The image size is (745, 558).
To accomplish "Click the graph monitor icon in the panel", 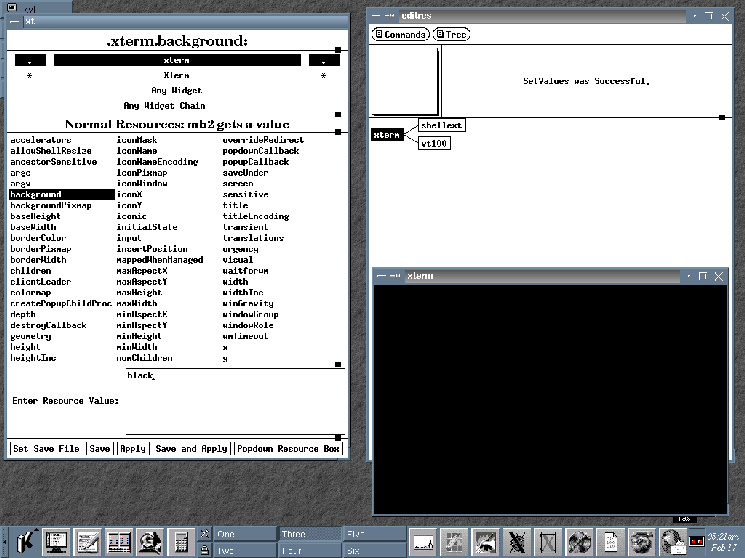I will (425, 541).
